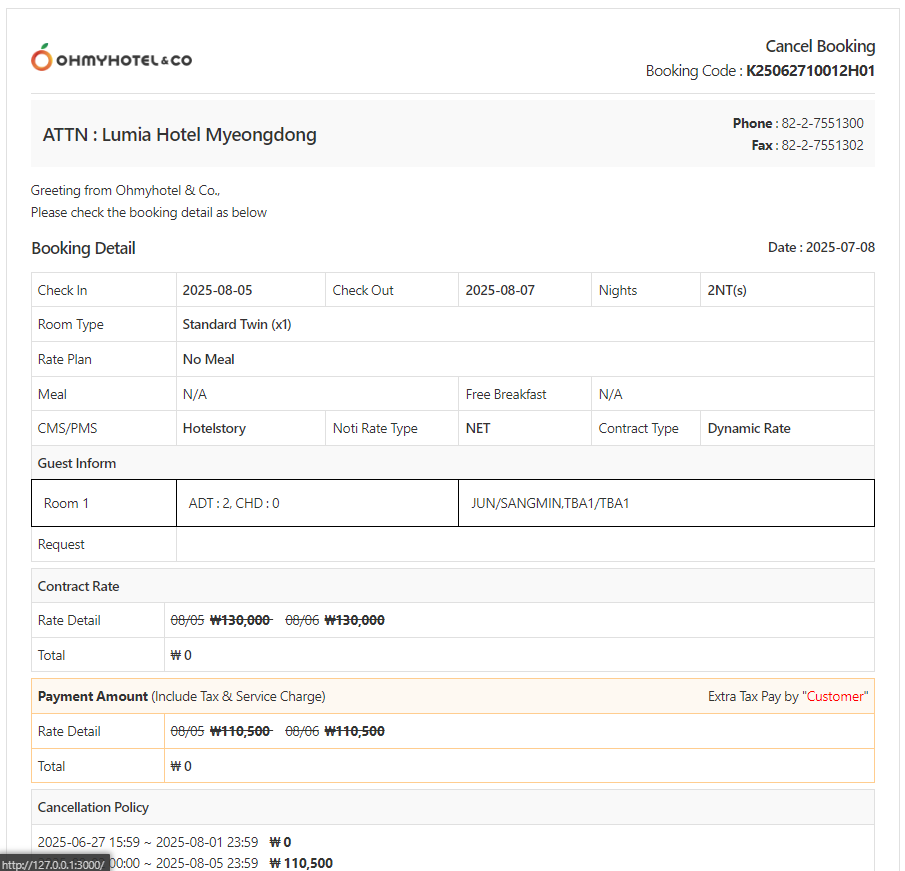Click the 2NT(s) nights value
The image size is (905, 871).
click(x=727, y=290)
